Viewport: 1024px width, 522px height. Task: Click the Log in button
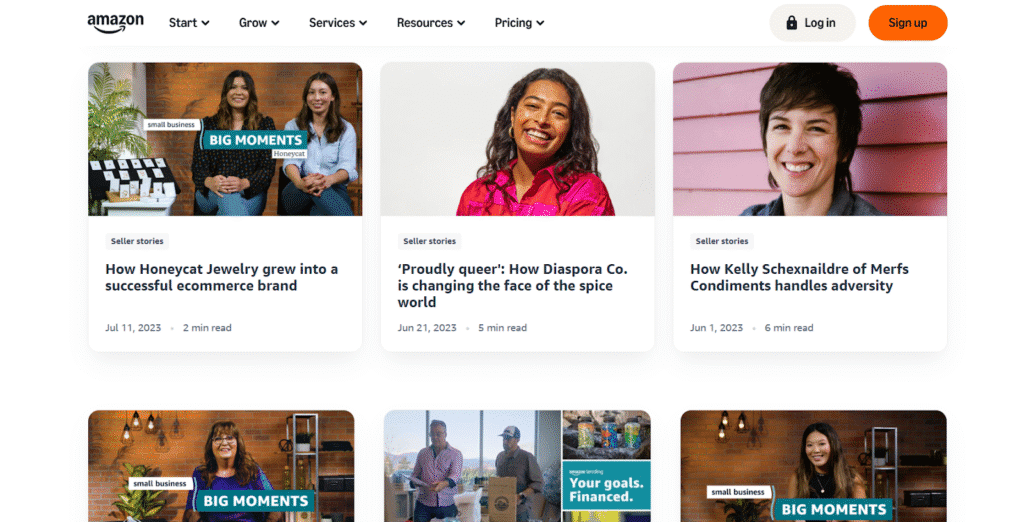[x=812, y=23]
